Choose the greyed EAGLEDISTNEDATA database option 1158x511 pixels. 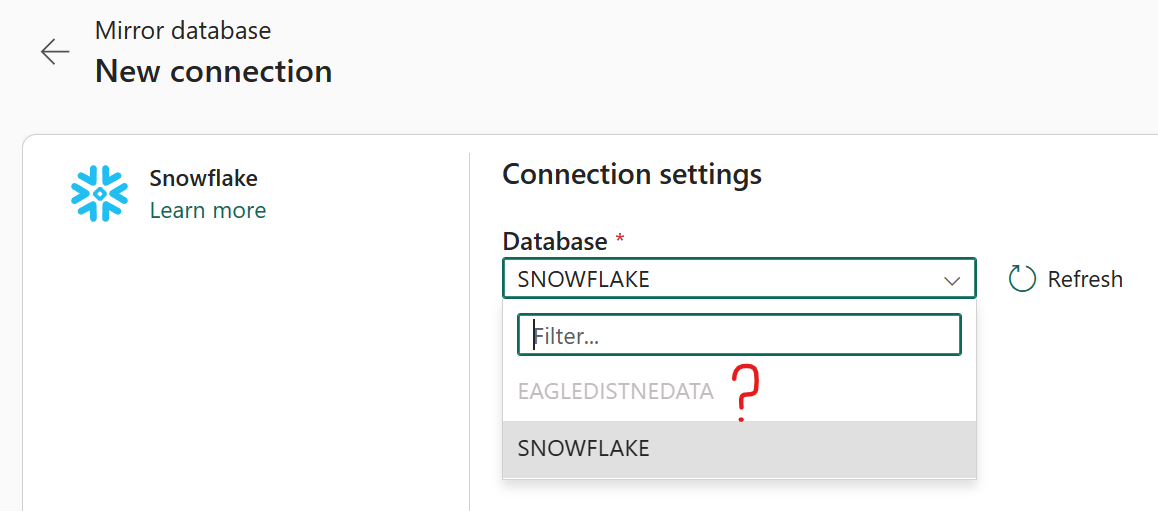pyautogui.click(x=616, y=392)
